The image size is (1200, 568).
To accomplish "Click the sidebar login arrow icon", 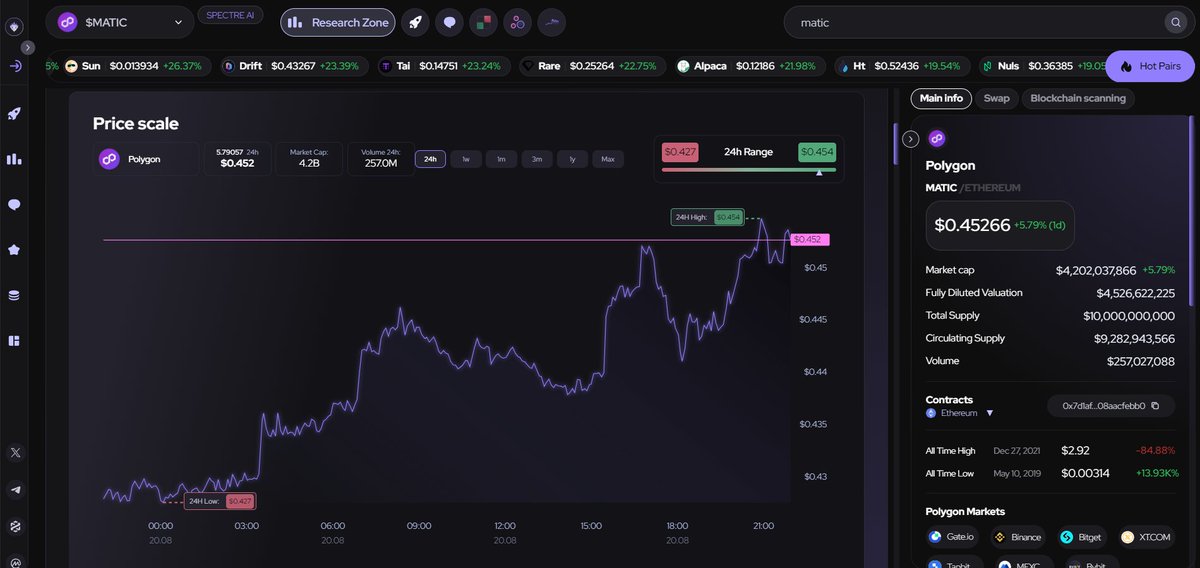I will [x=15, y=66].
